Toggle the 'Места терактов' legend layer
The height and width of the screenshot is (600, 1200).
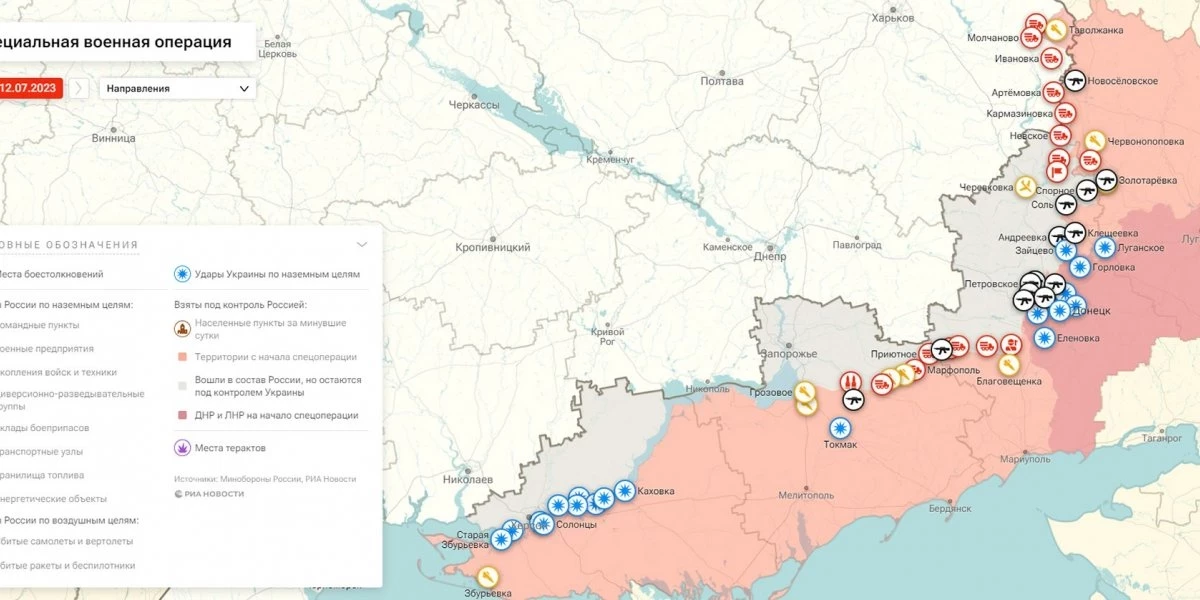pos(181,448)
